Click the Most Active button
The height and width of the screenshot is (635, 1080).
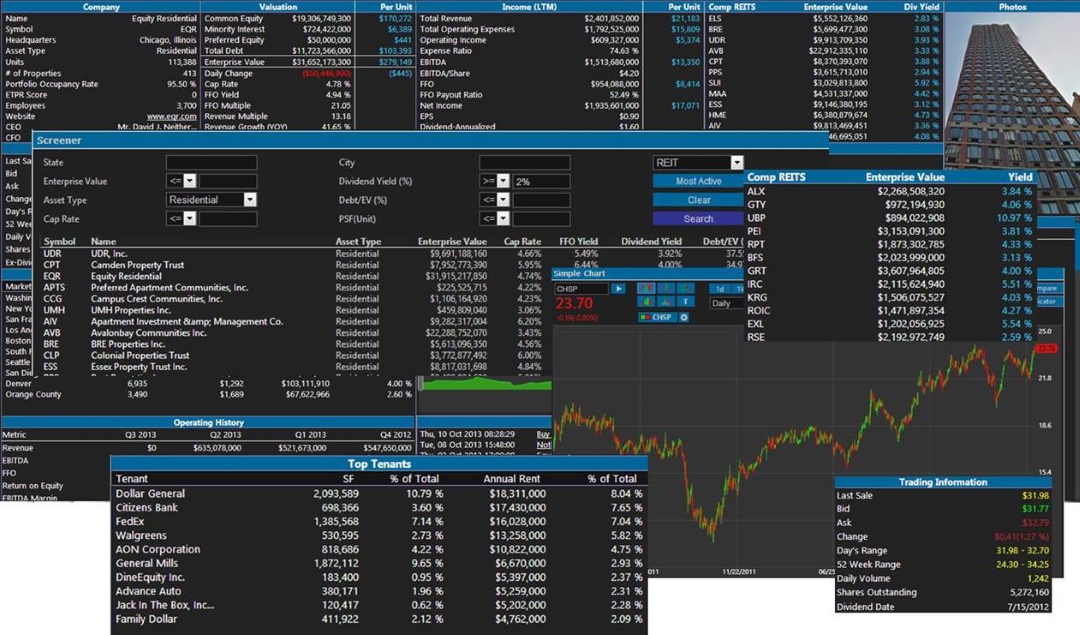click(x=698, y=181)
